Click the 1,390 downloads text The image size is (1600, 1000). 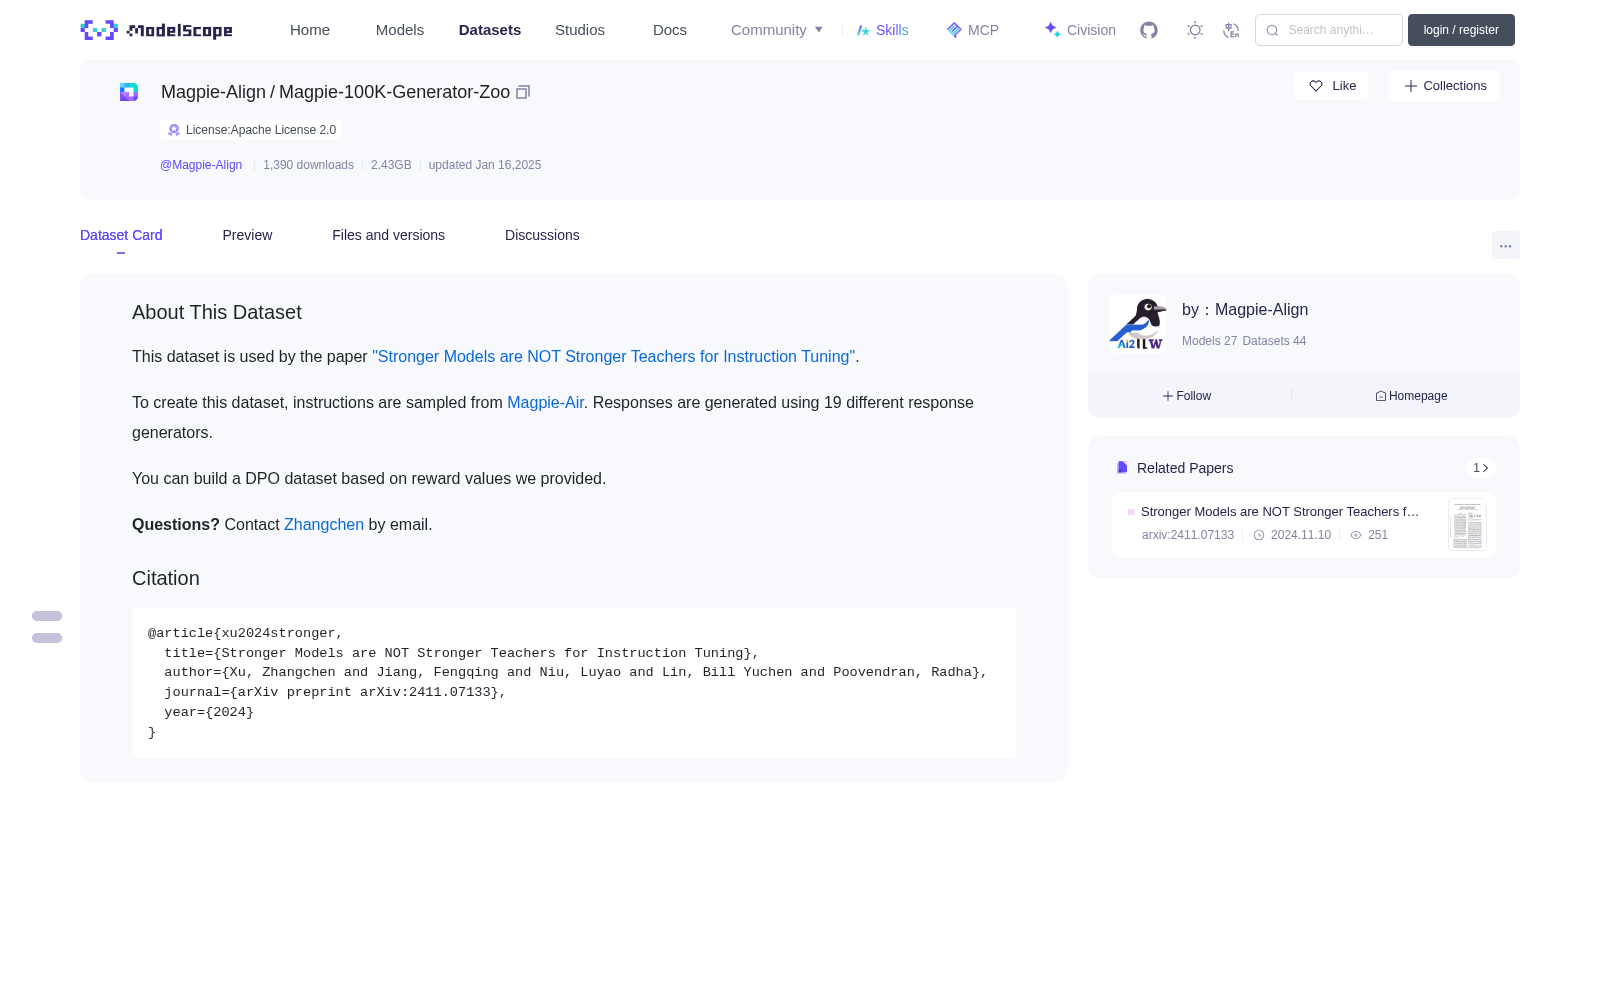308,165
